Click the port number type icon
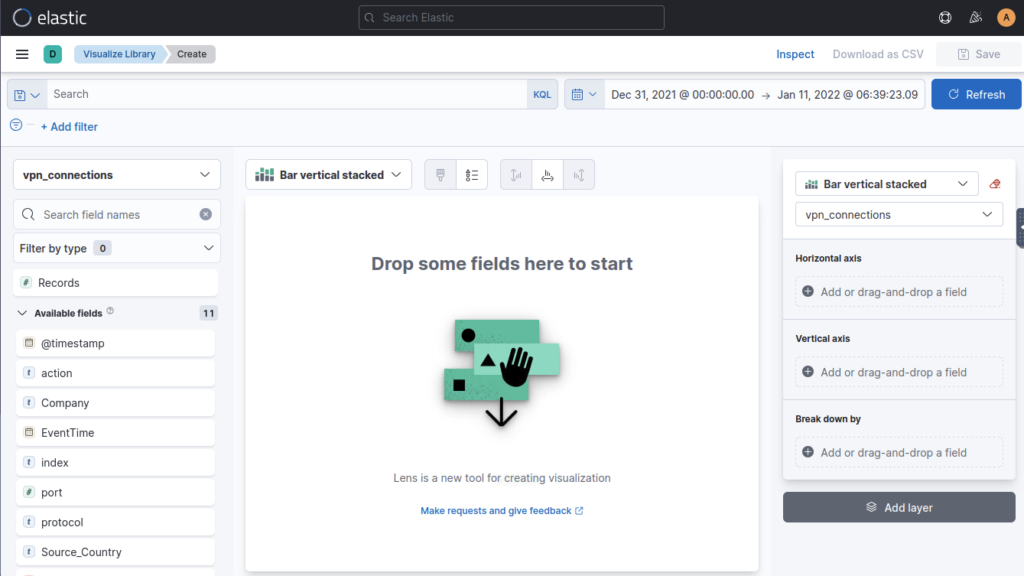Image resolution: width=1024 pixels, height=576 pixels. [29, 492]
